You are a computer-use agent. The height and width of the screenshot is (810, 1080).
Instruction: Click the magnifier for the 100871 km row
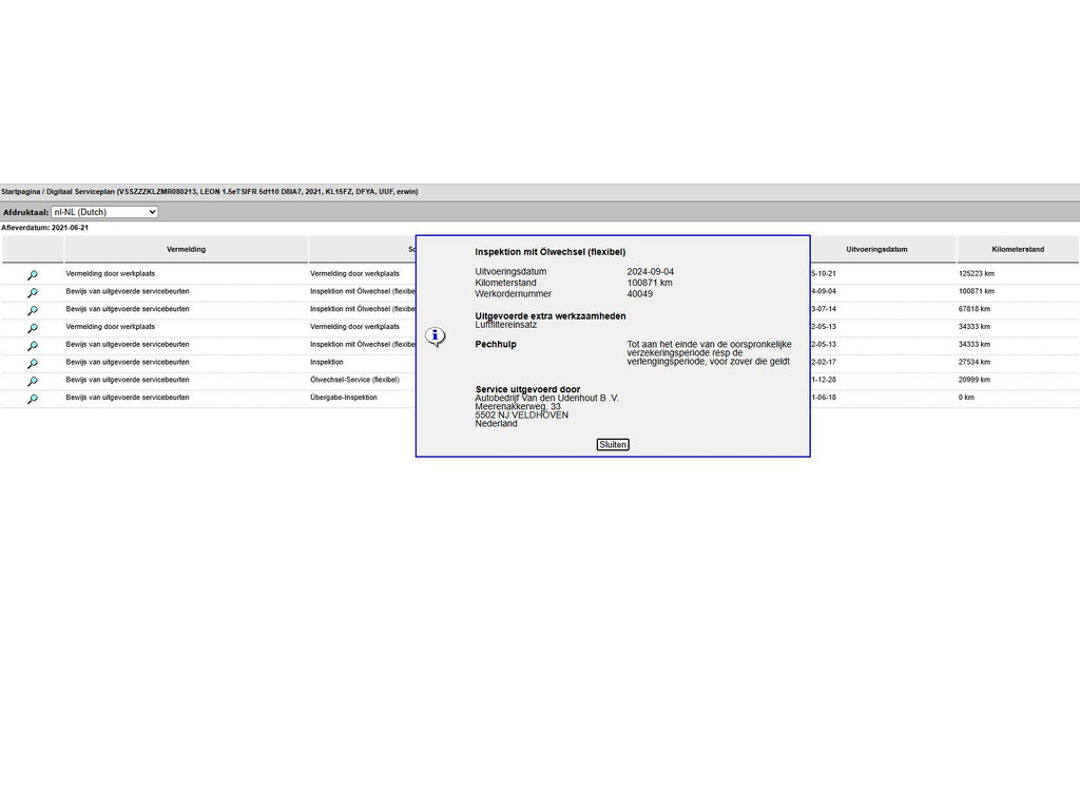pyautogui.click(x=32, y=293)
